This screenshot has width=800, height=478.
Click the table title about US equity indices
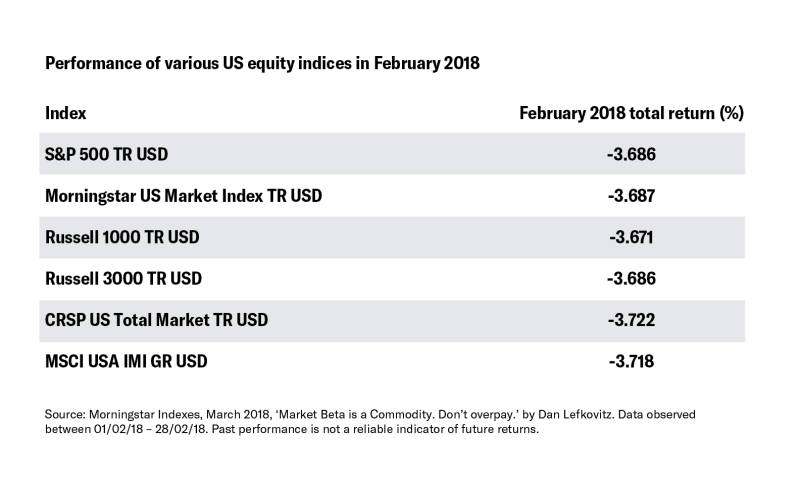click(x=262, y=63)
